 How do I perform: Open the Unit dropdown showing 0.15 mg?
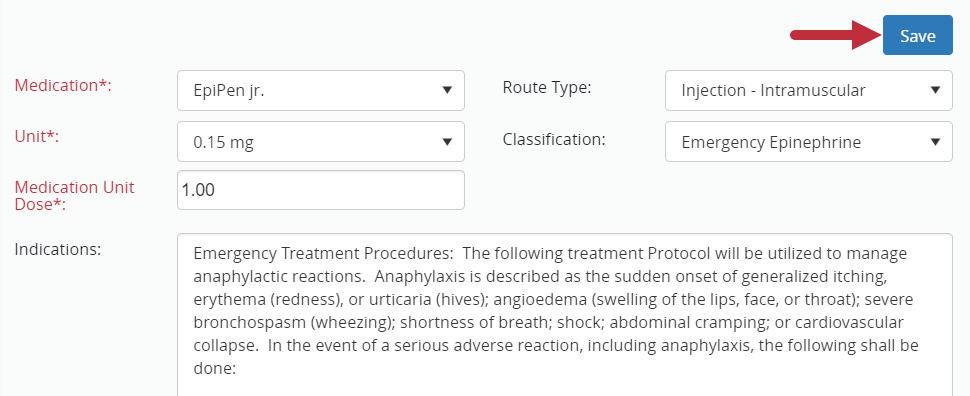(320, 142)
